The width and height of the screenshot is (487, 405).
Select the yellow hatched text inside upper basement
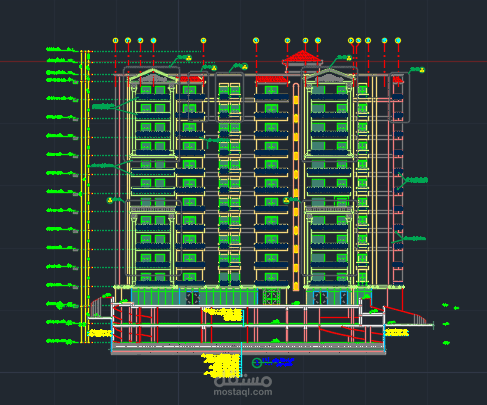tap(223, 314)
